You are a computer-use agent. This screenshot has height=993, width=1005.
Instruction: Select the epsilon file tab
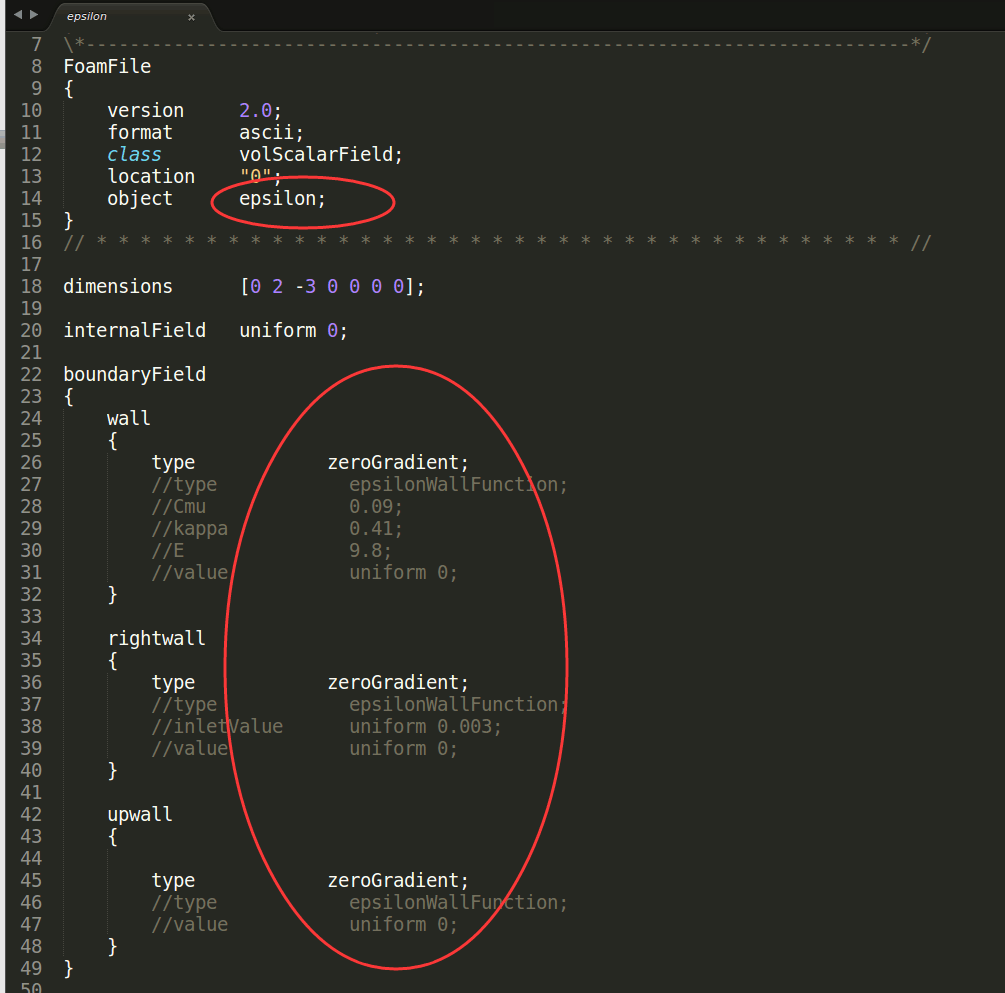pyautogui.click(x=100, y=17)
